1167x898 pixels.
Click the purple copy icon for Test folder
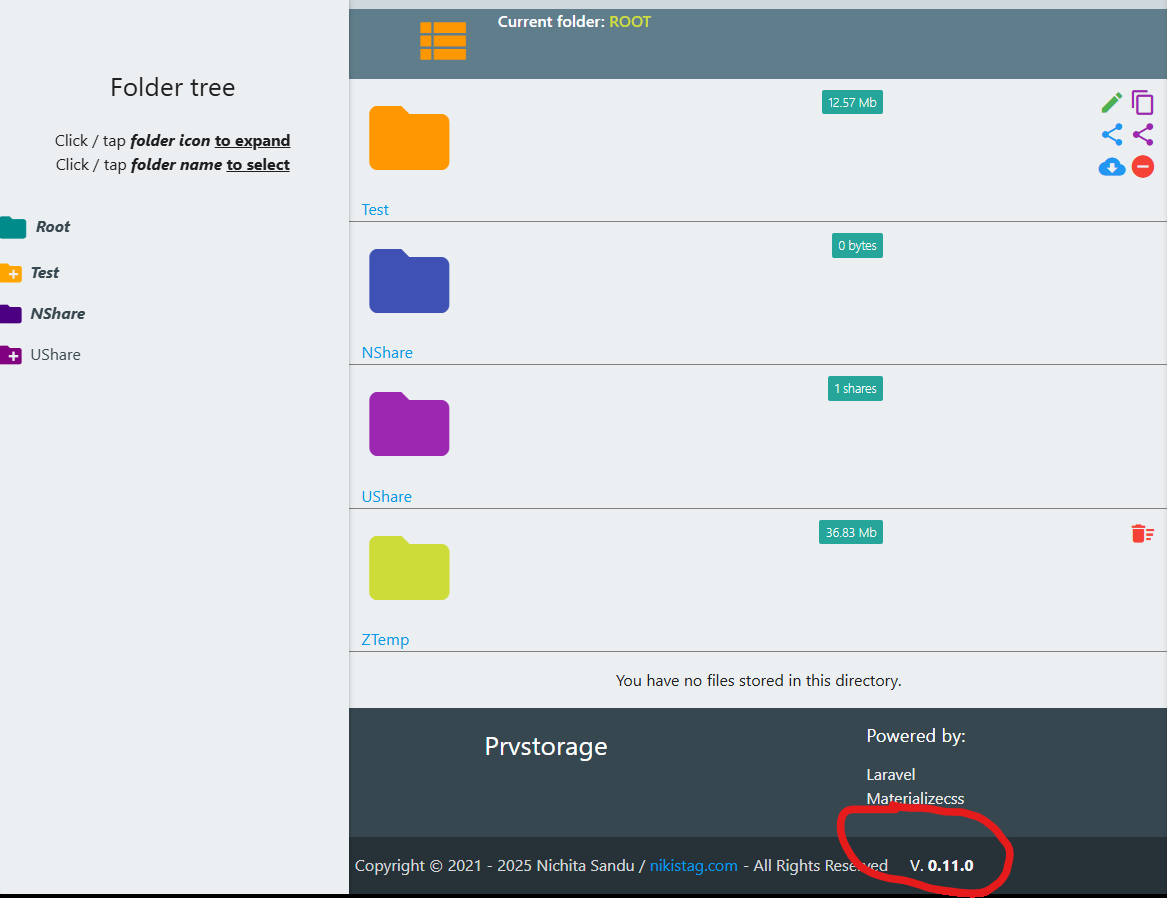tap(1143, 103)
